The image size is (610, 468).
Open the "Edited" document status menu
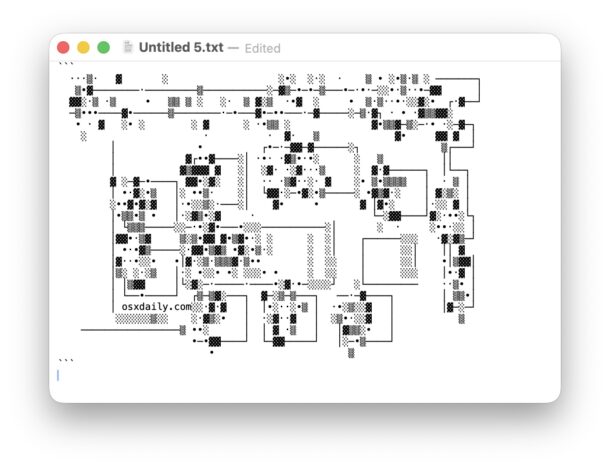pos(262,48)
